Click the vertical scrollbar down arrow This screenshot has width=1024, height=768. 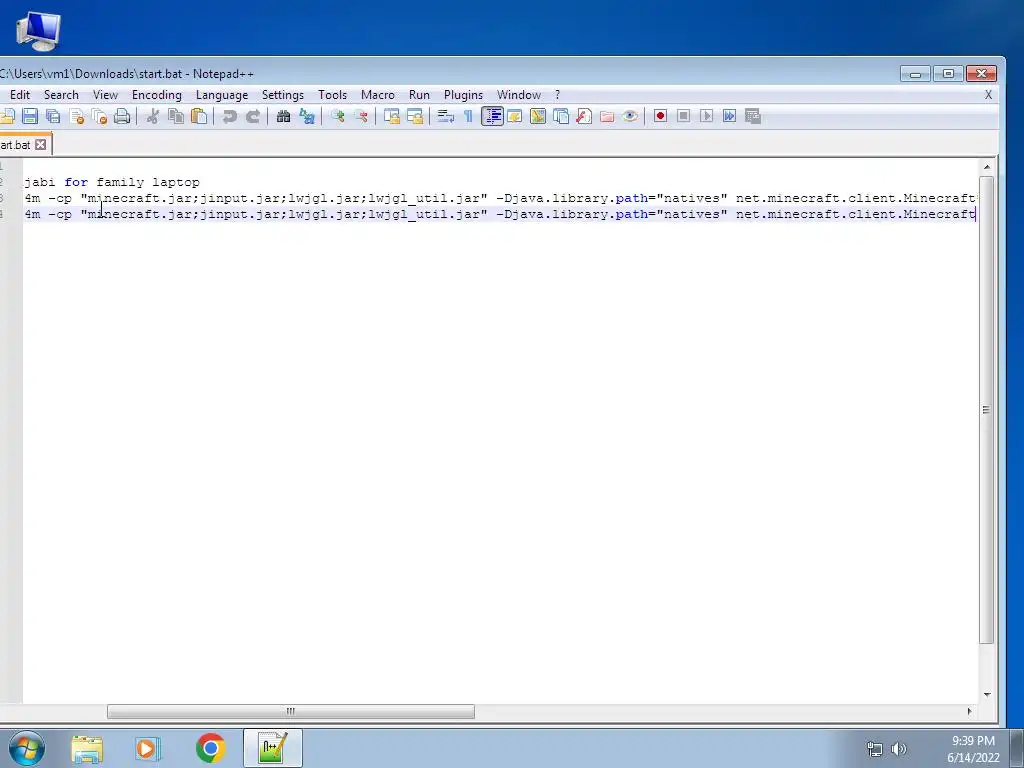coord(987,695)
